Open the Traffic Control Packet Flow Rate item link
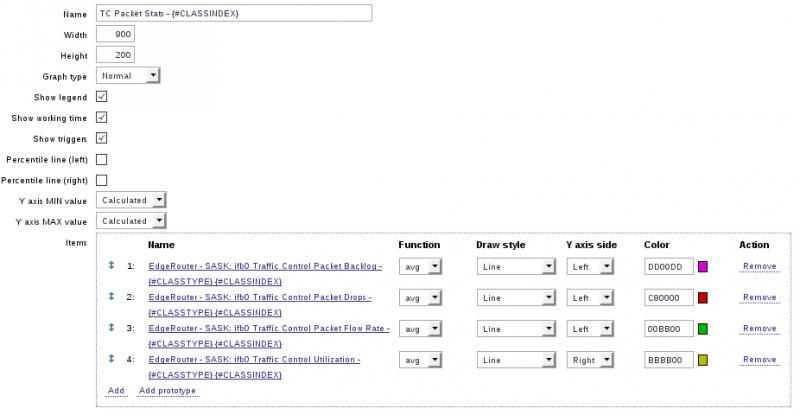Image resolution: width=800 pixels, height=415 pixels. click(266, 328)
